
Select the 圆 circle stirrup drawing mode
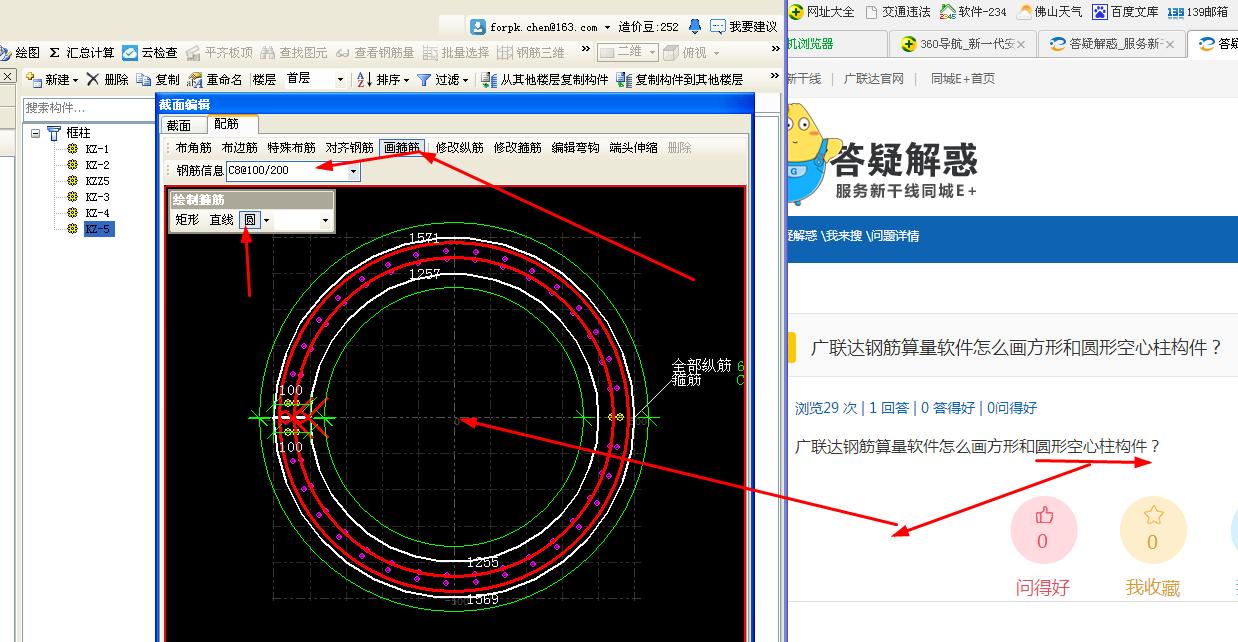250,219
